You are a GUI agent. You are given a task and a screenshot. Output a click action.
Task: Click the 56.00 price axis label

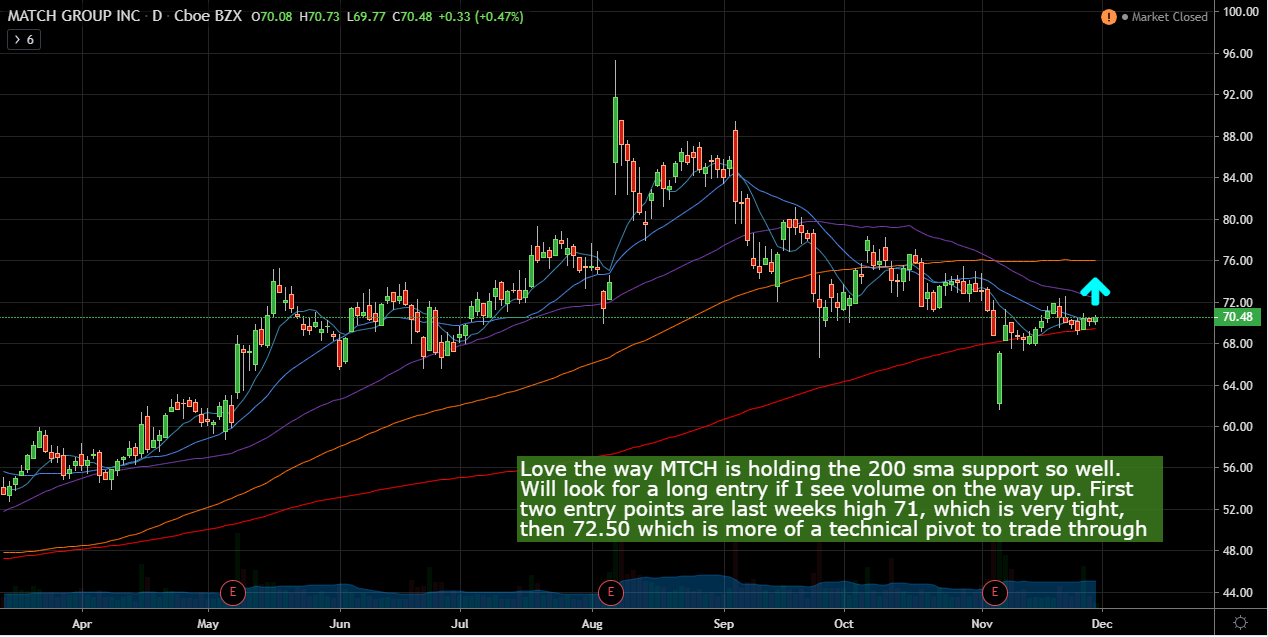(1240, 468)
